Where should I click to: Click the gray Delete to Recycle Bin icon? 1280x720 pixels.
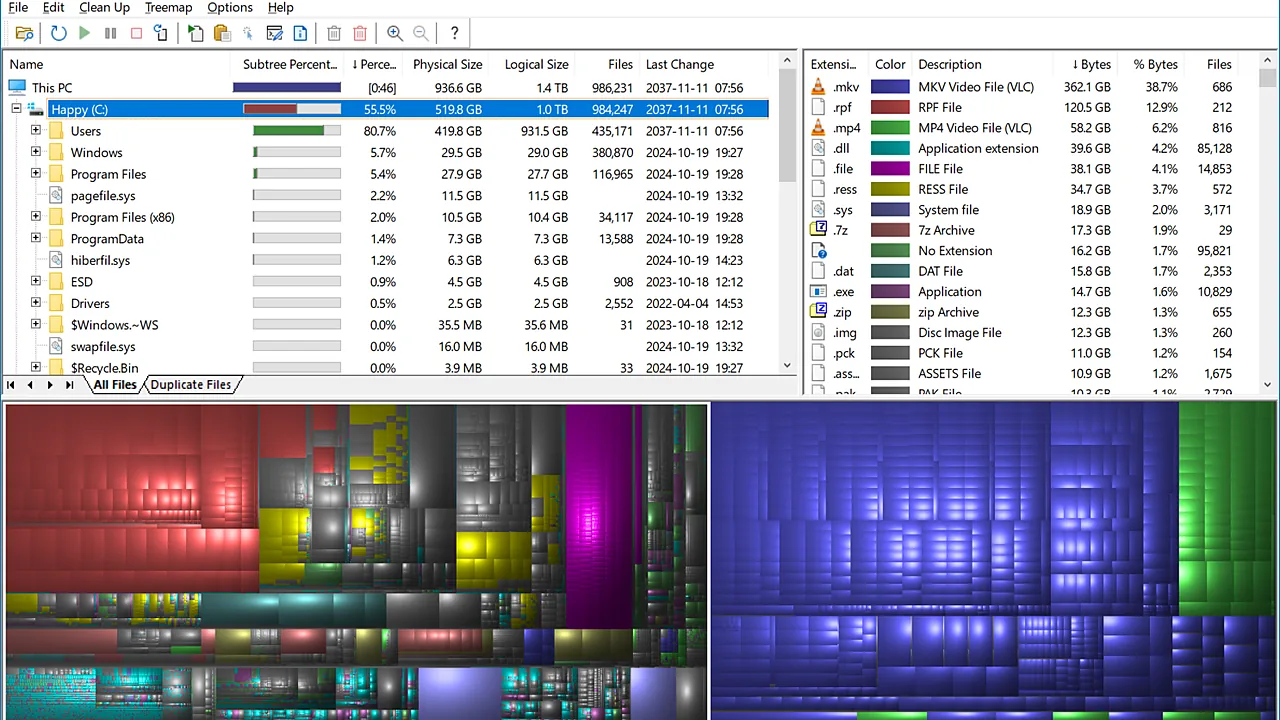[x=334, y=33]
